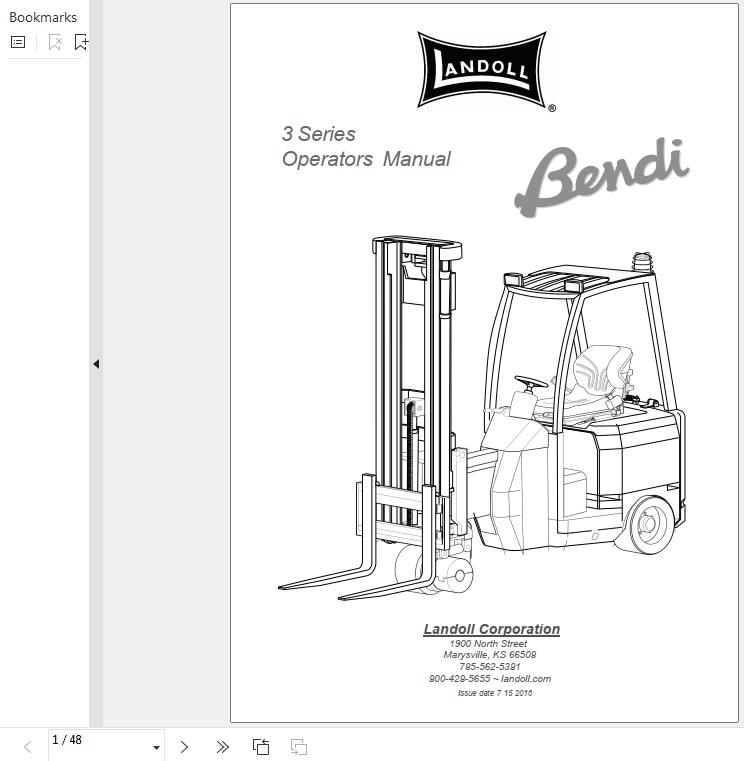
Task: Go to the next page arrow
Action: 184,747
